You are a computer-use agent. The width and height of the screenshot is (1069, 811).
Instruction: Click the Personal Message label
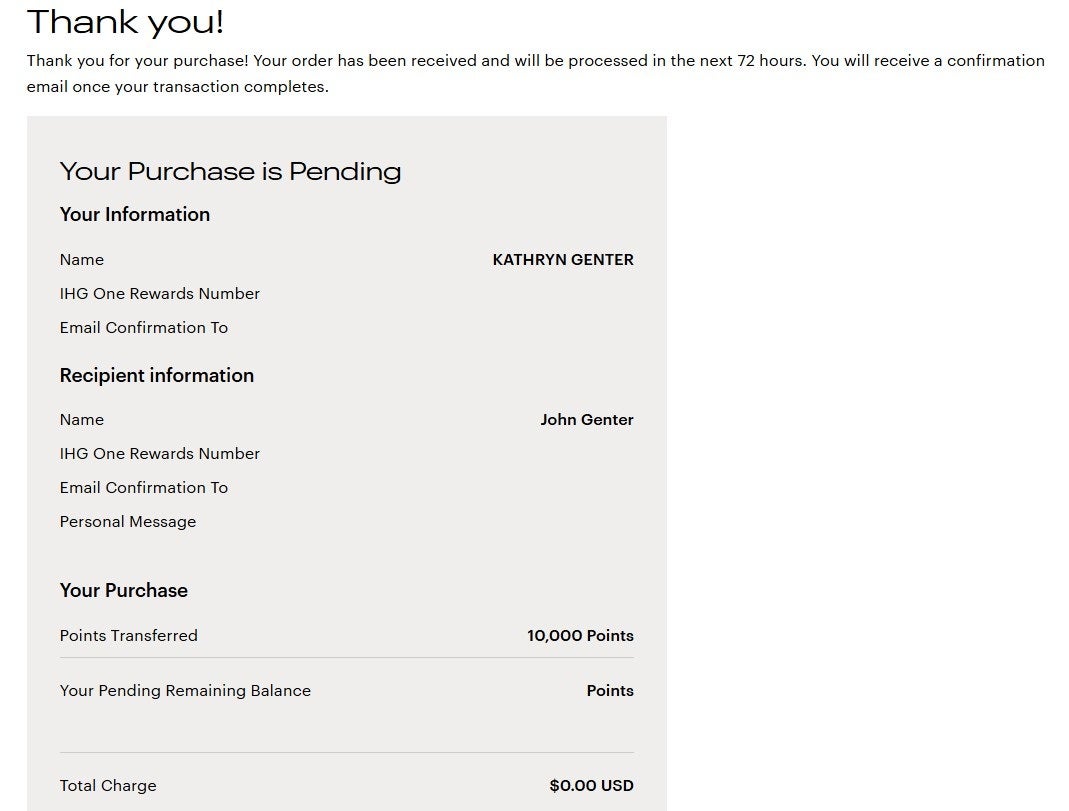tap(128, 522)
